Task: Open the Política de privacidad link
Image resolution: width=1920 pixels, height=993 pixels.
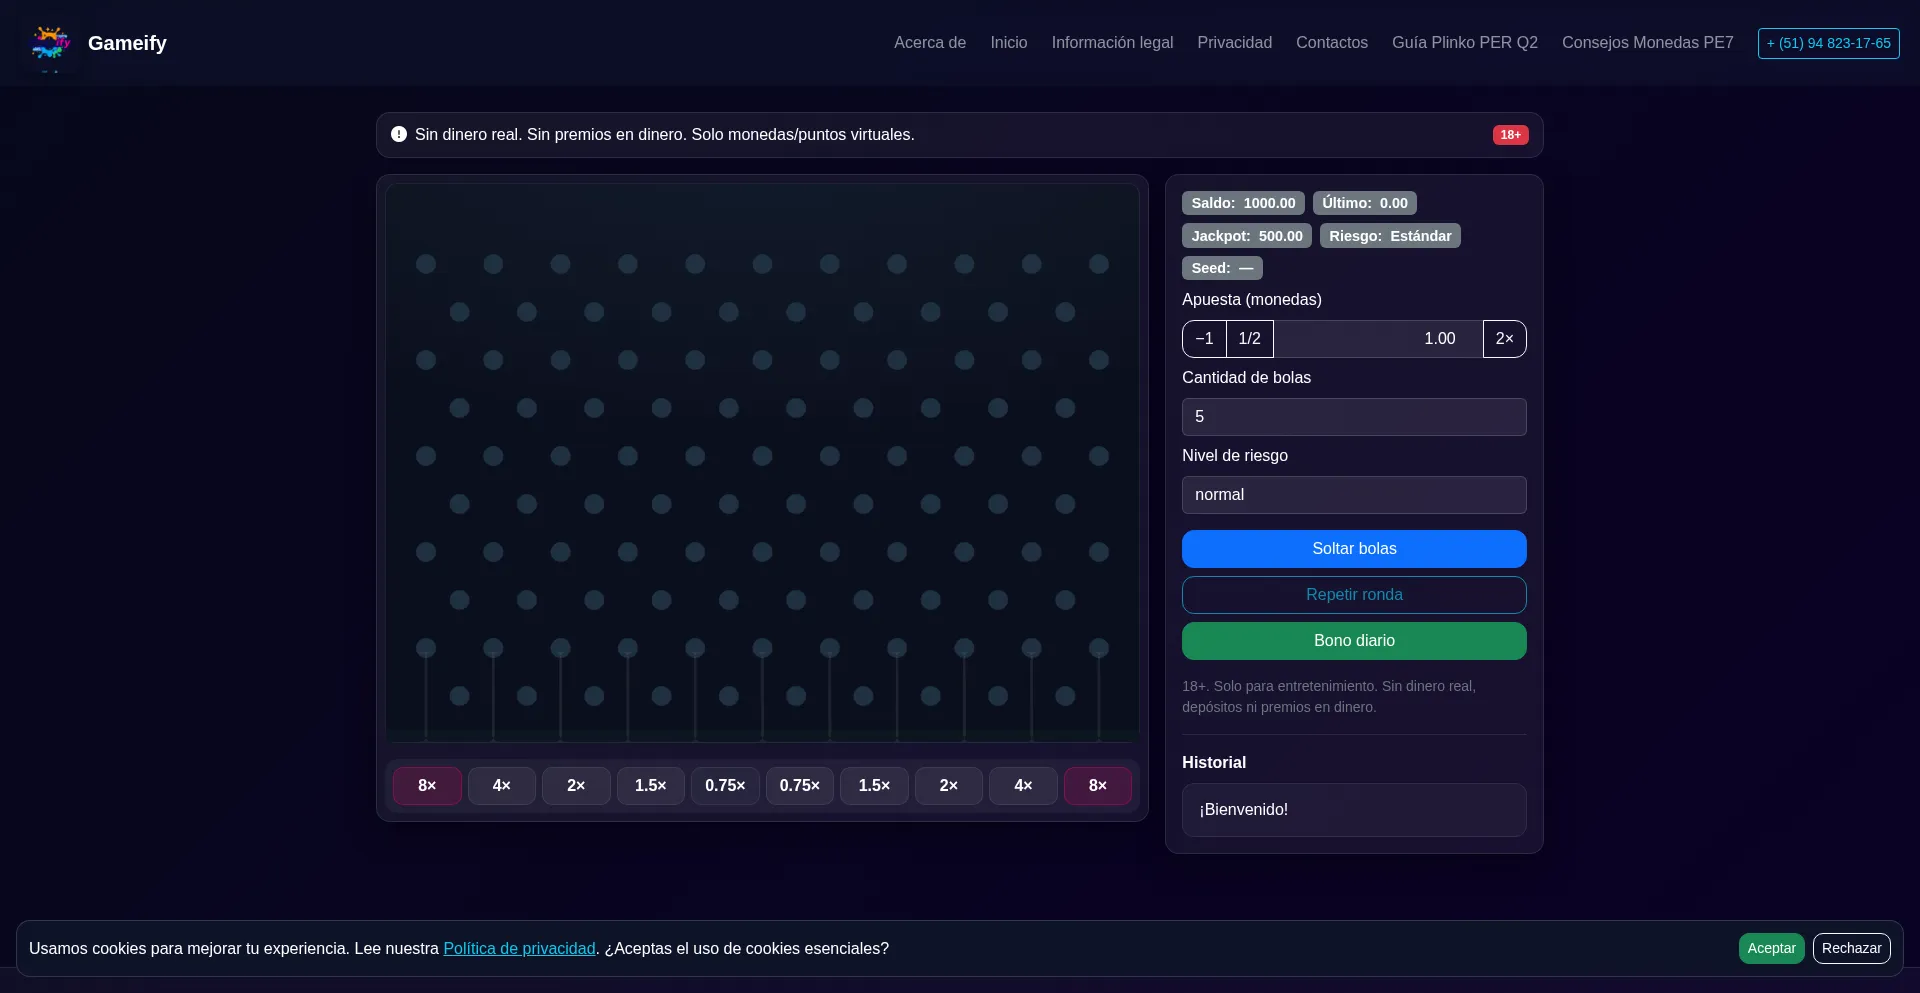Action: [x=519, y=948]
